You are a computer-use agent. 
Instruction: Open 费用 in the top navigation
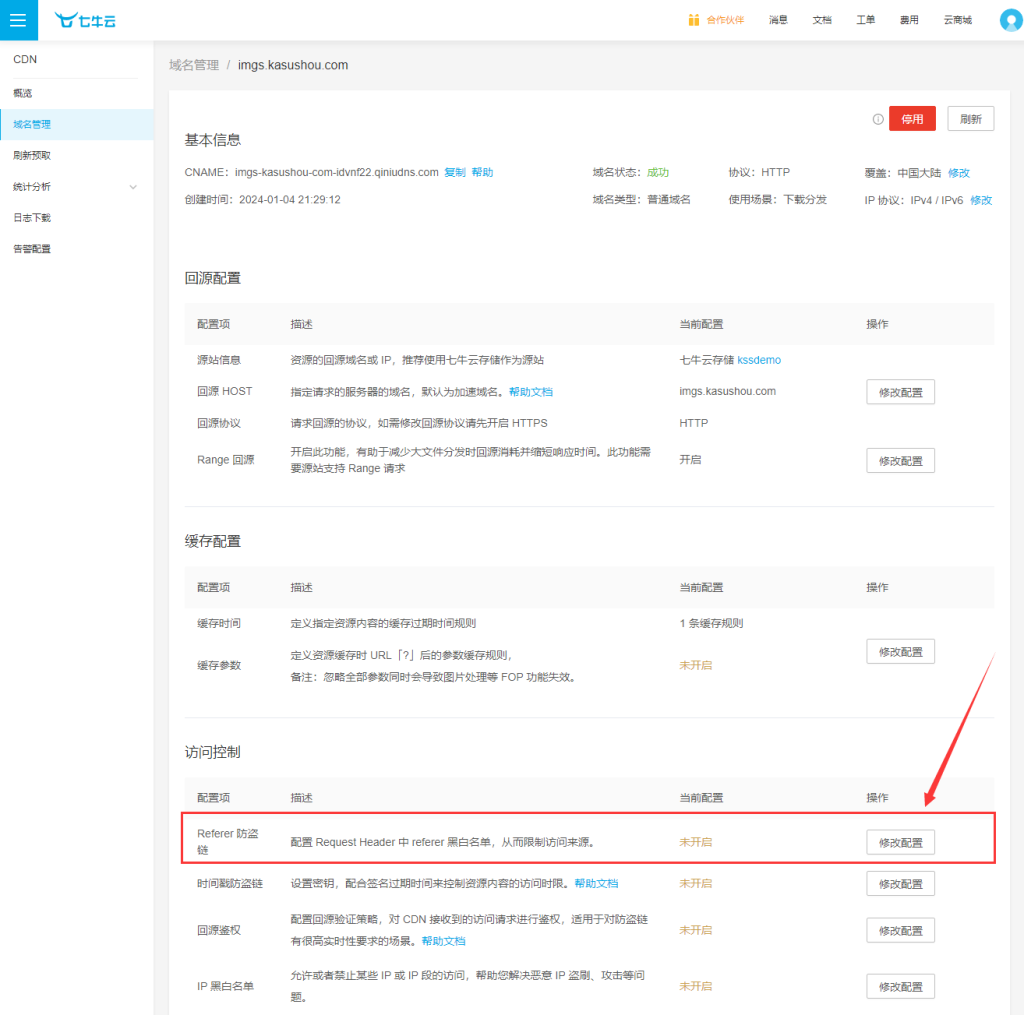(x=909, y=20)
